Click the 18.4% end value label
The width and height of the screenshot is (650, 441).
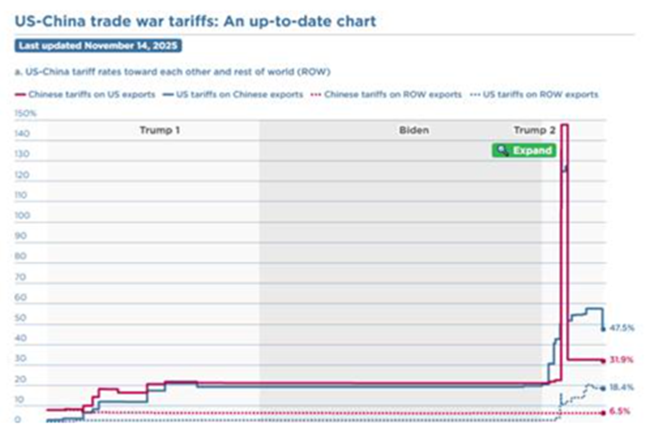tap(622, 388)
